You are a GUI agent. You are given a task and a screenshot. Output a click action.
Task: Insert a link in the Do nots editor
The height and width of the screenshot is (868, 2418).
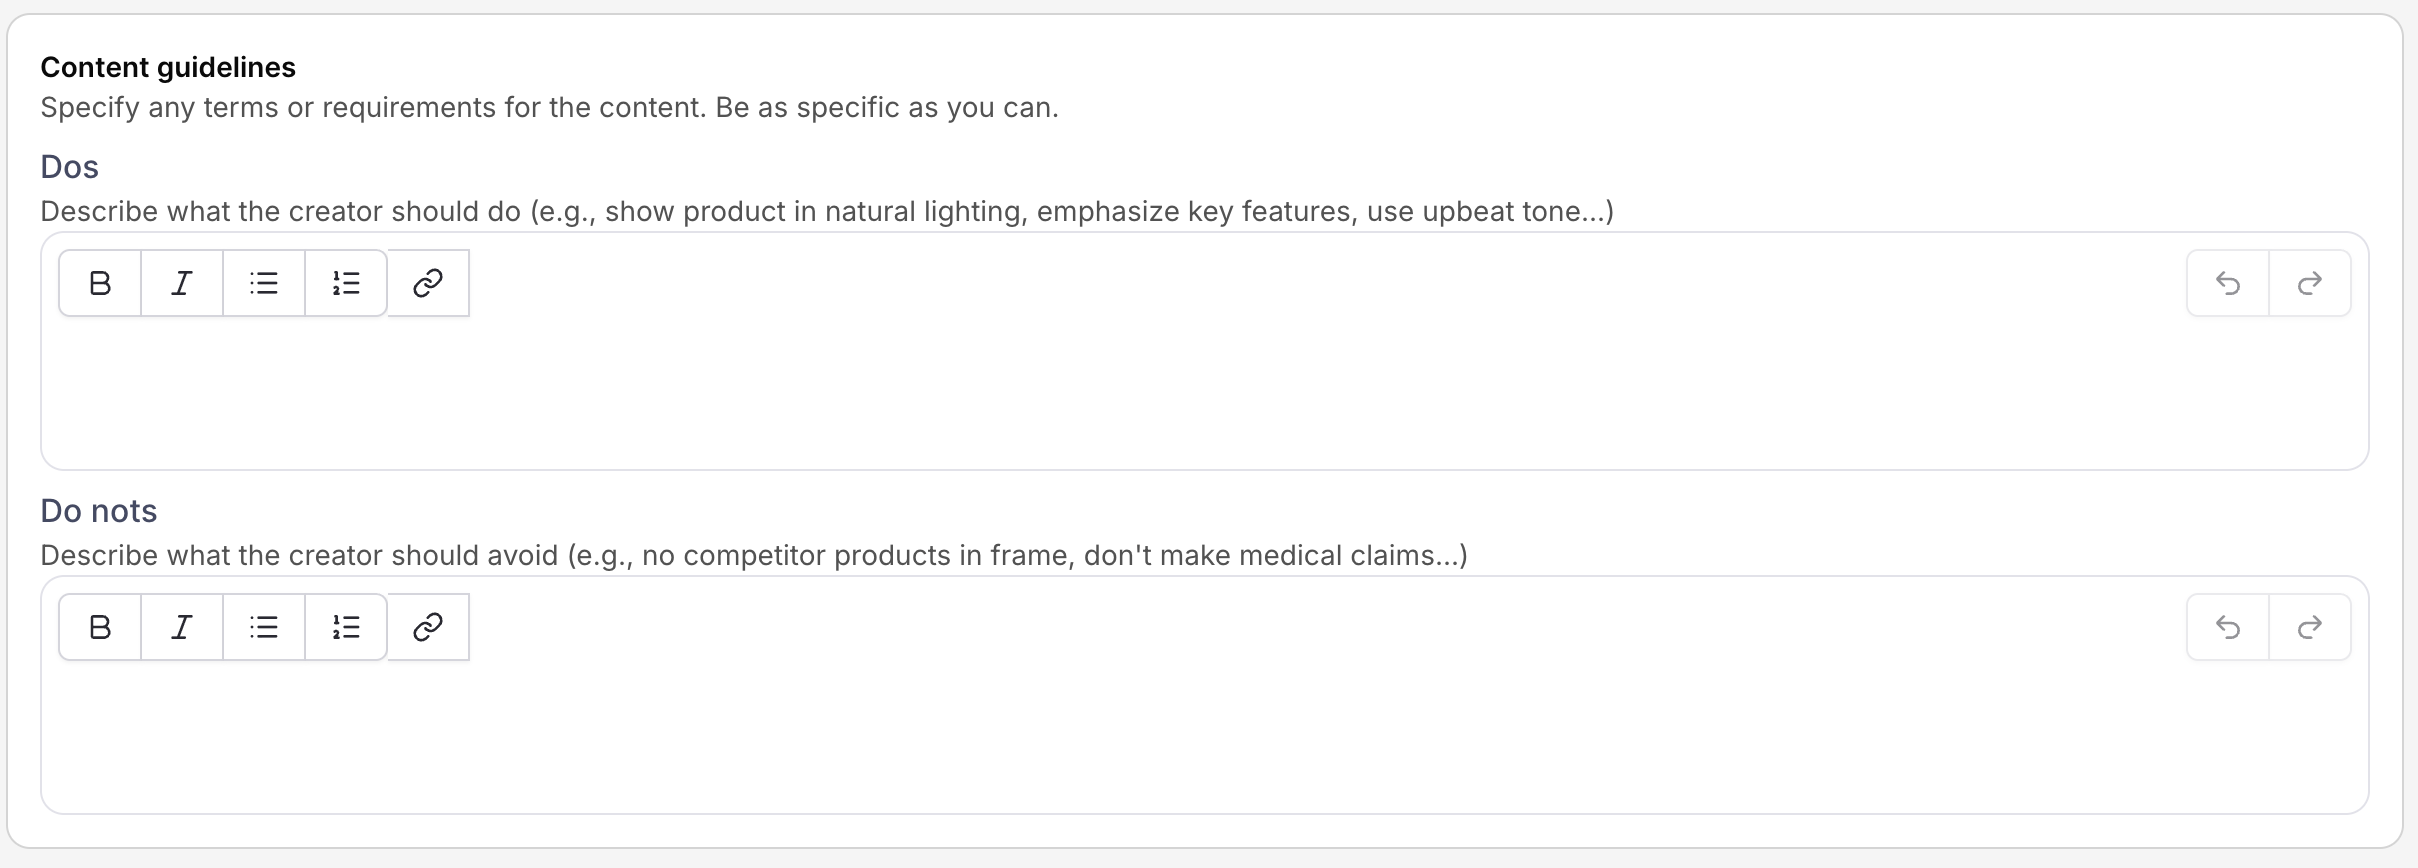point(427,627)
